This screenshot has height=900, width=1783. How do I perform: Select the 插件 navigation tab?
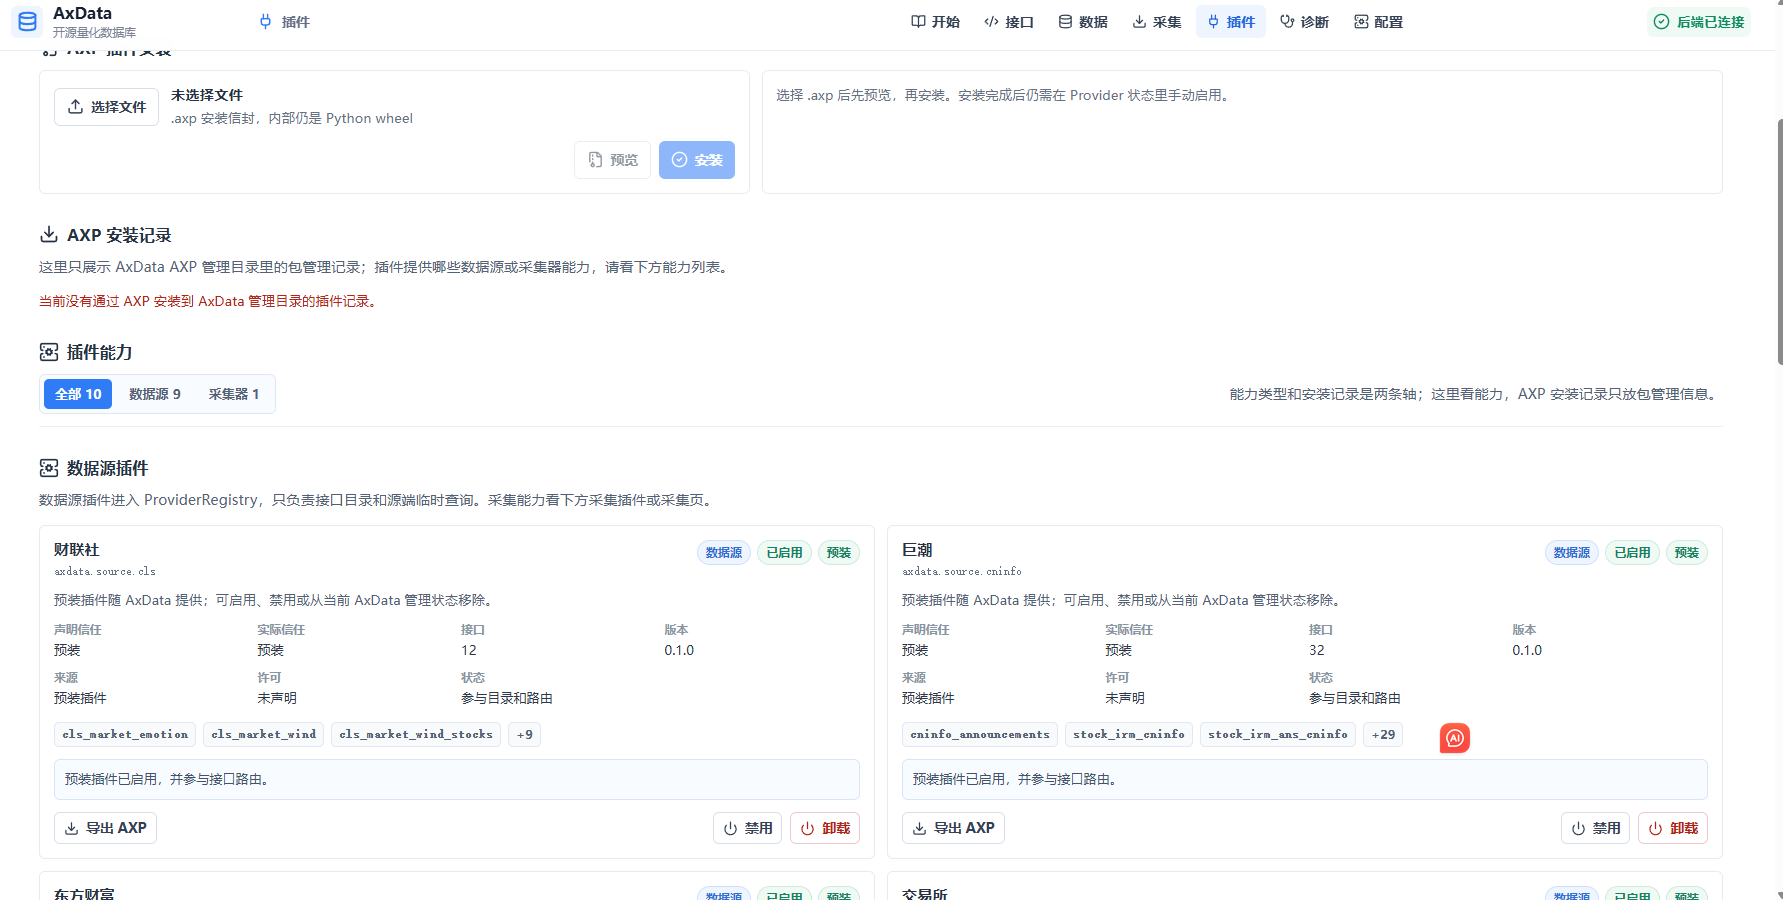click(1231, 22)
